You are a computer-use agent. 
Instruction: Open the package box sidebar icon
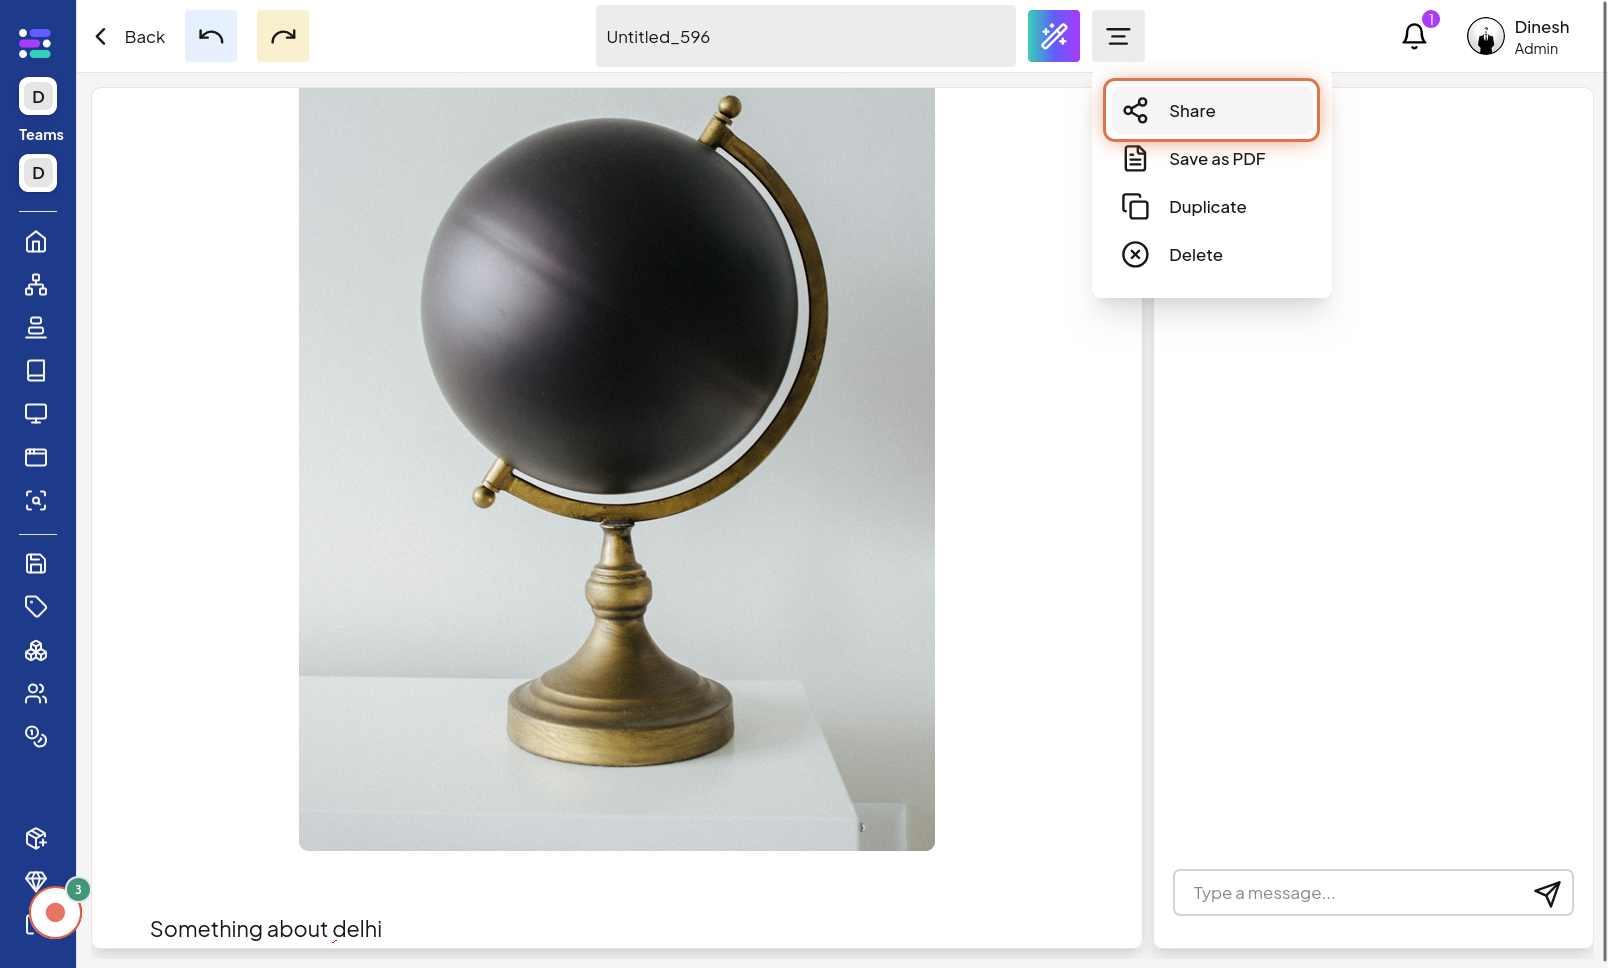36,838
